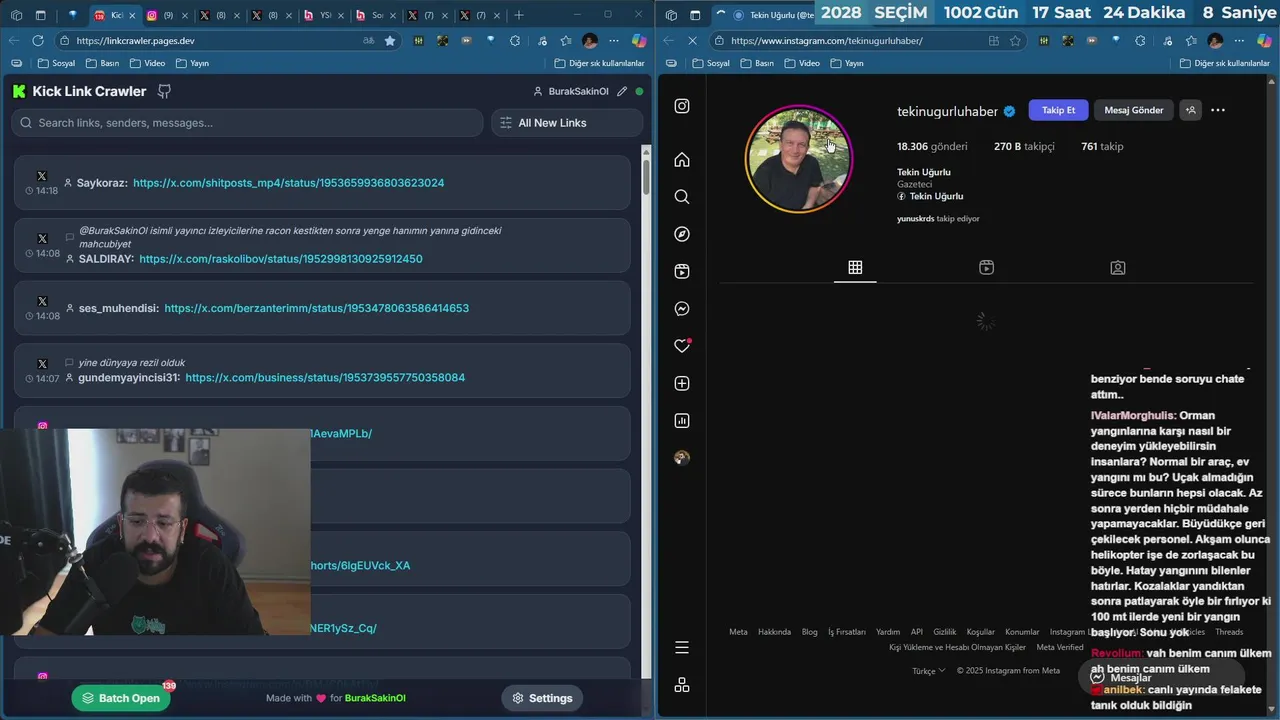Open favorites star-list icon in left browser
The width and height of the screenshot is (1280, 720).
click(x=565, y=41)
